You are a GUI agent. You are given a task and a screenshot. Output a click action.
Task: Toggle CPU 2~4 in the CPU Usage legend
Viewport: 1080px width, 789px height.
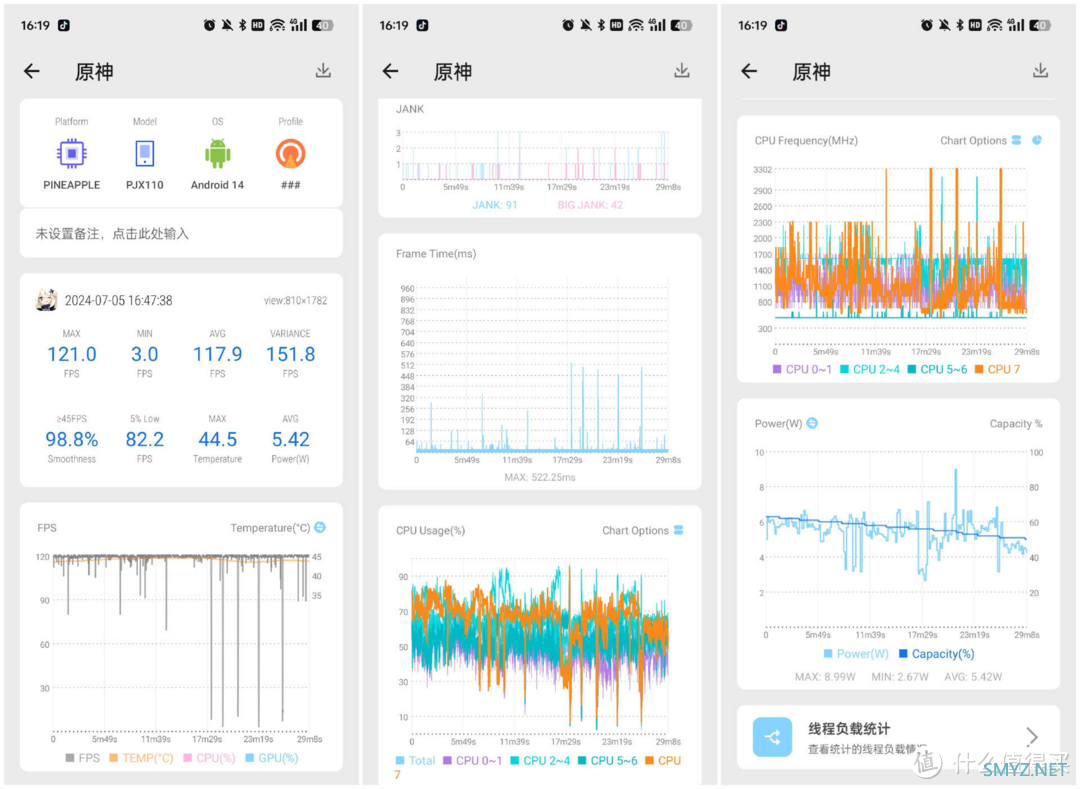pyautogui.click(x=540, y=761)
